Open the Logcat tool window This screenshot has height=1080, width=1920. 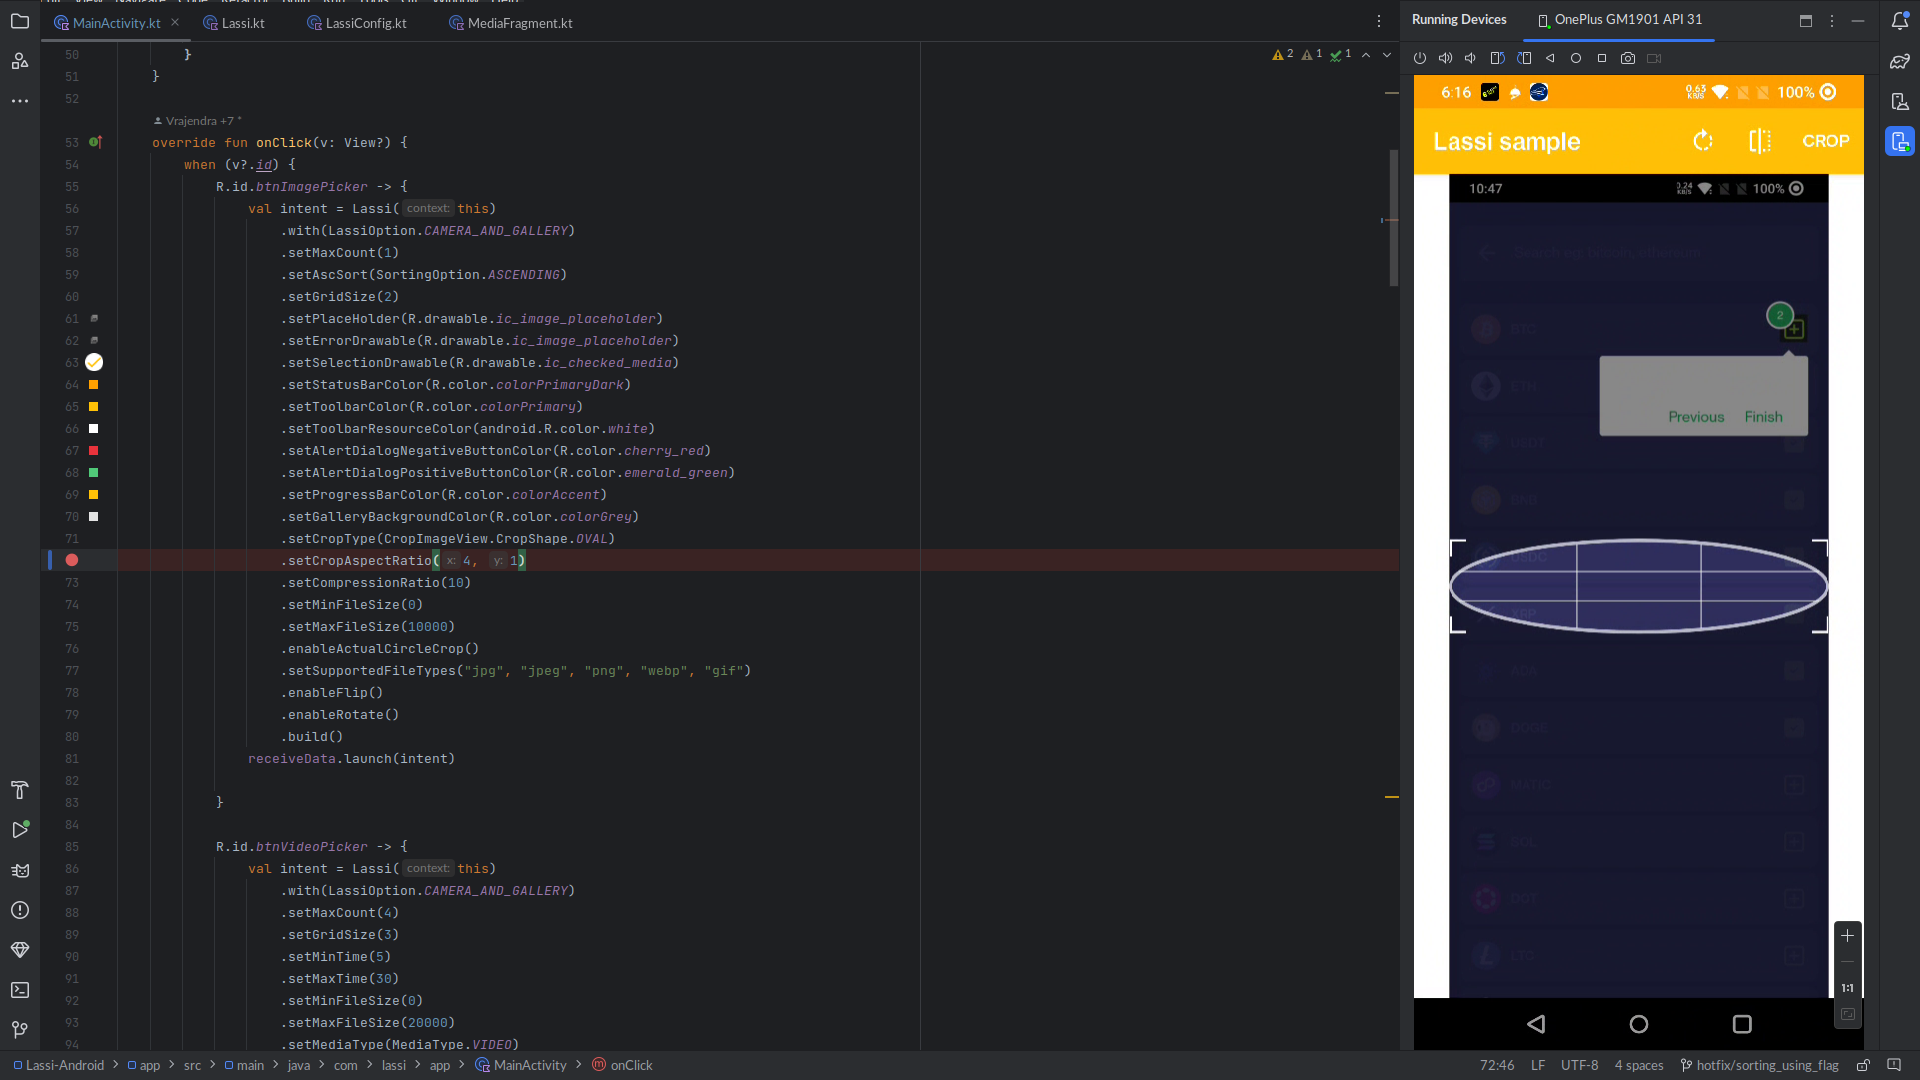[x=20, y=870]
